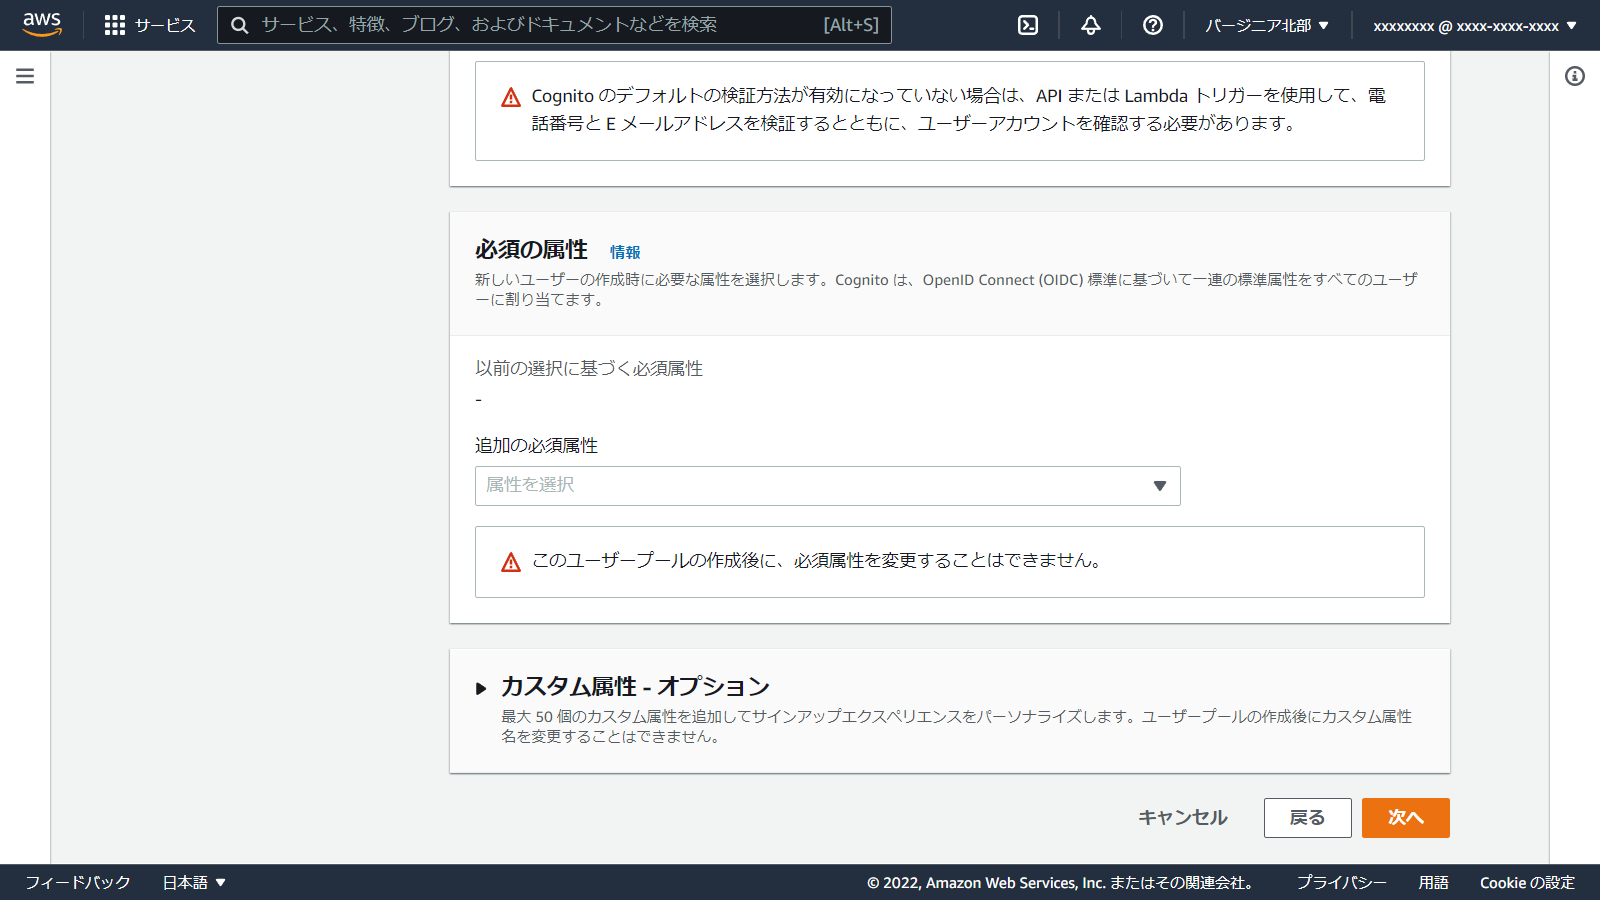The height and width of the screenshot is (900, 1600).
Task: Open the バージニア北部 region selector
Action: coord(1266,25)
